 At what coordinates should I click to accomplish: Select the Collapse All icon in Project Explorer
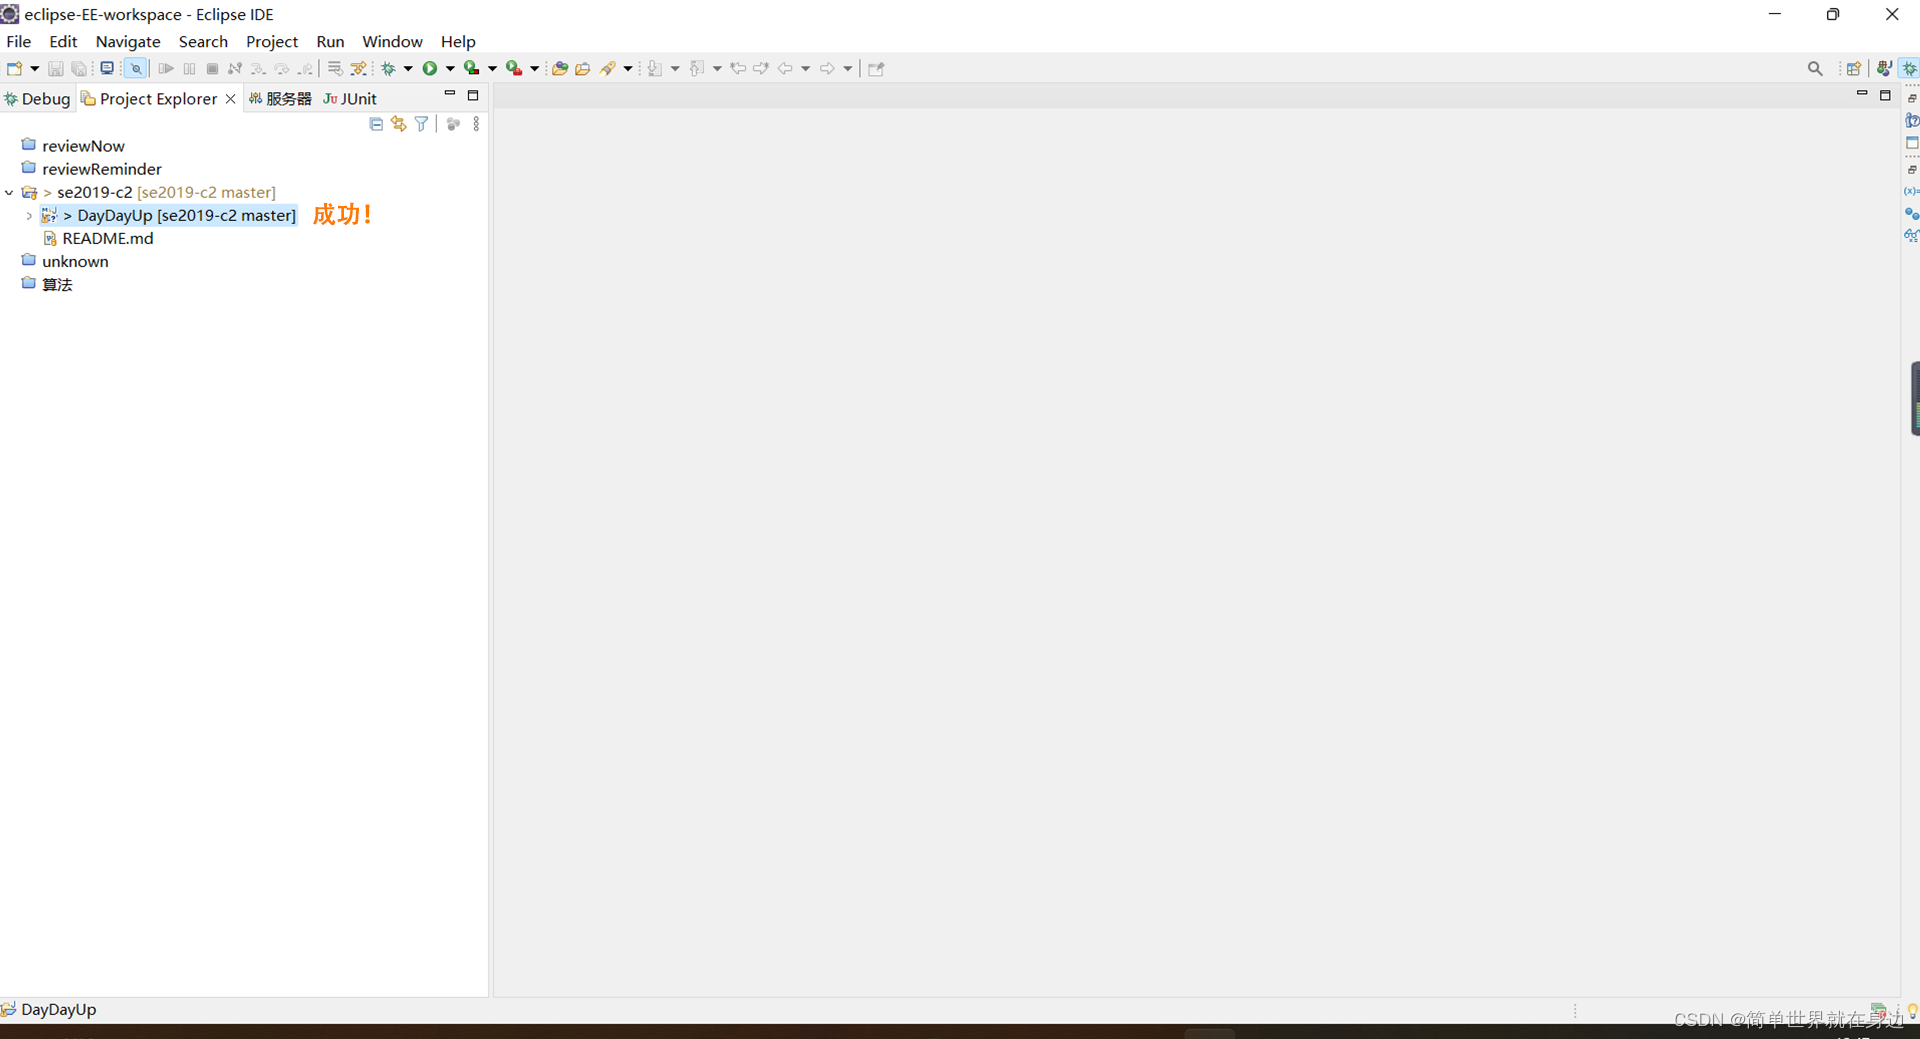(x=376, y=123)
